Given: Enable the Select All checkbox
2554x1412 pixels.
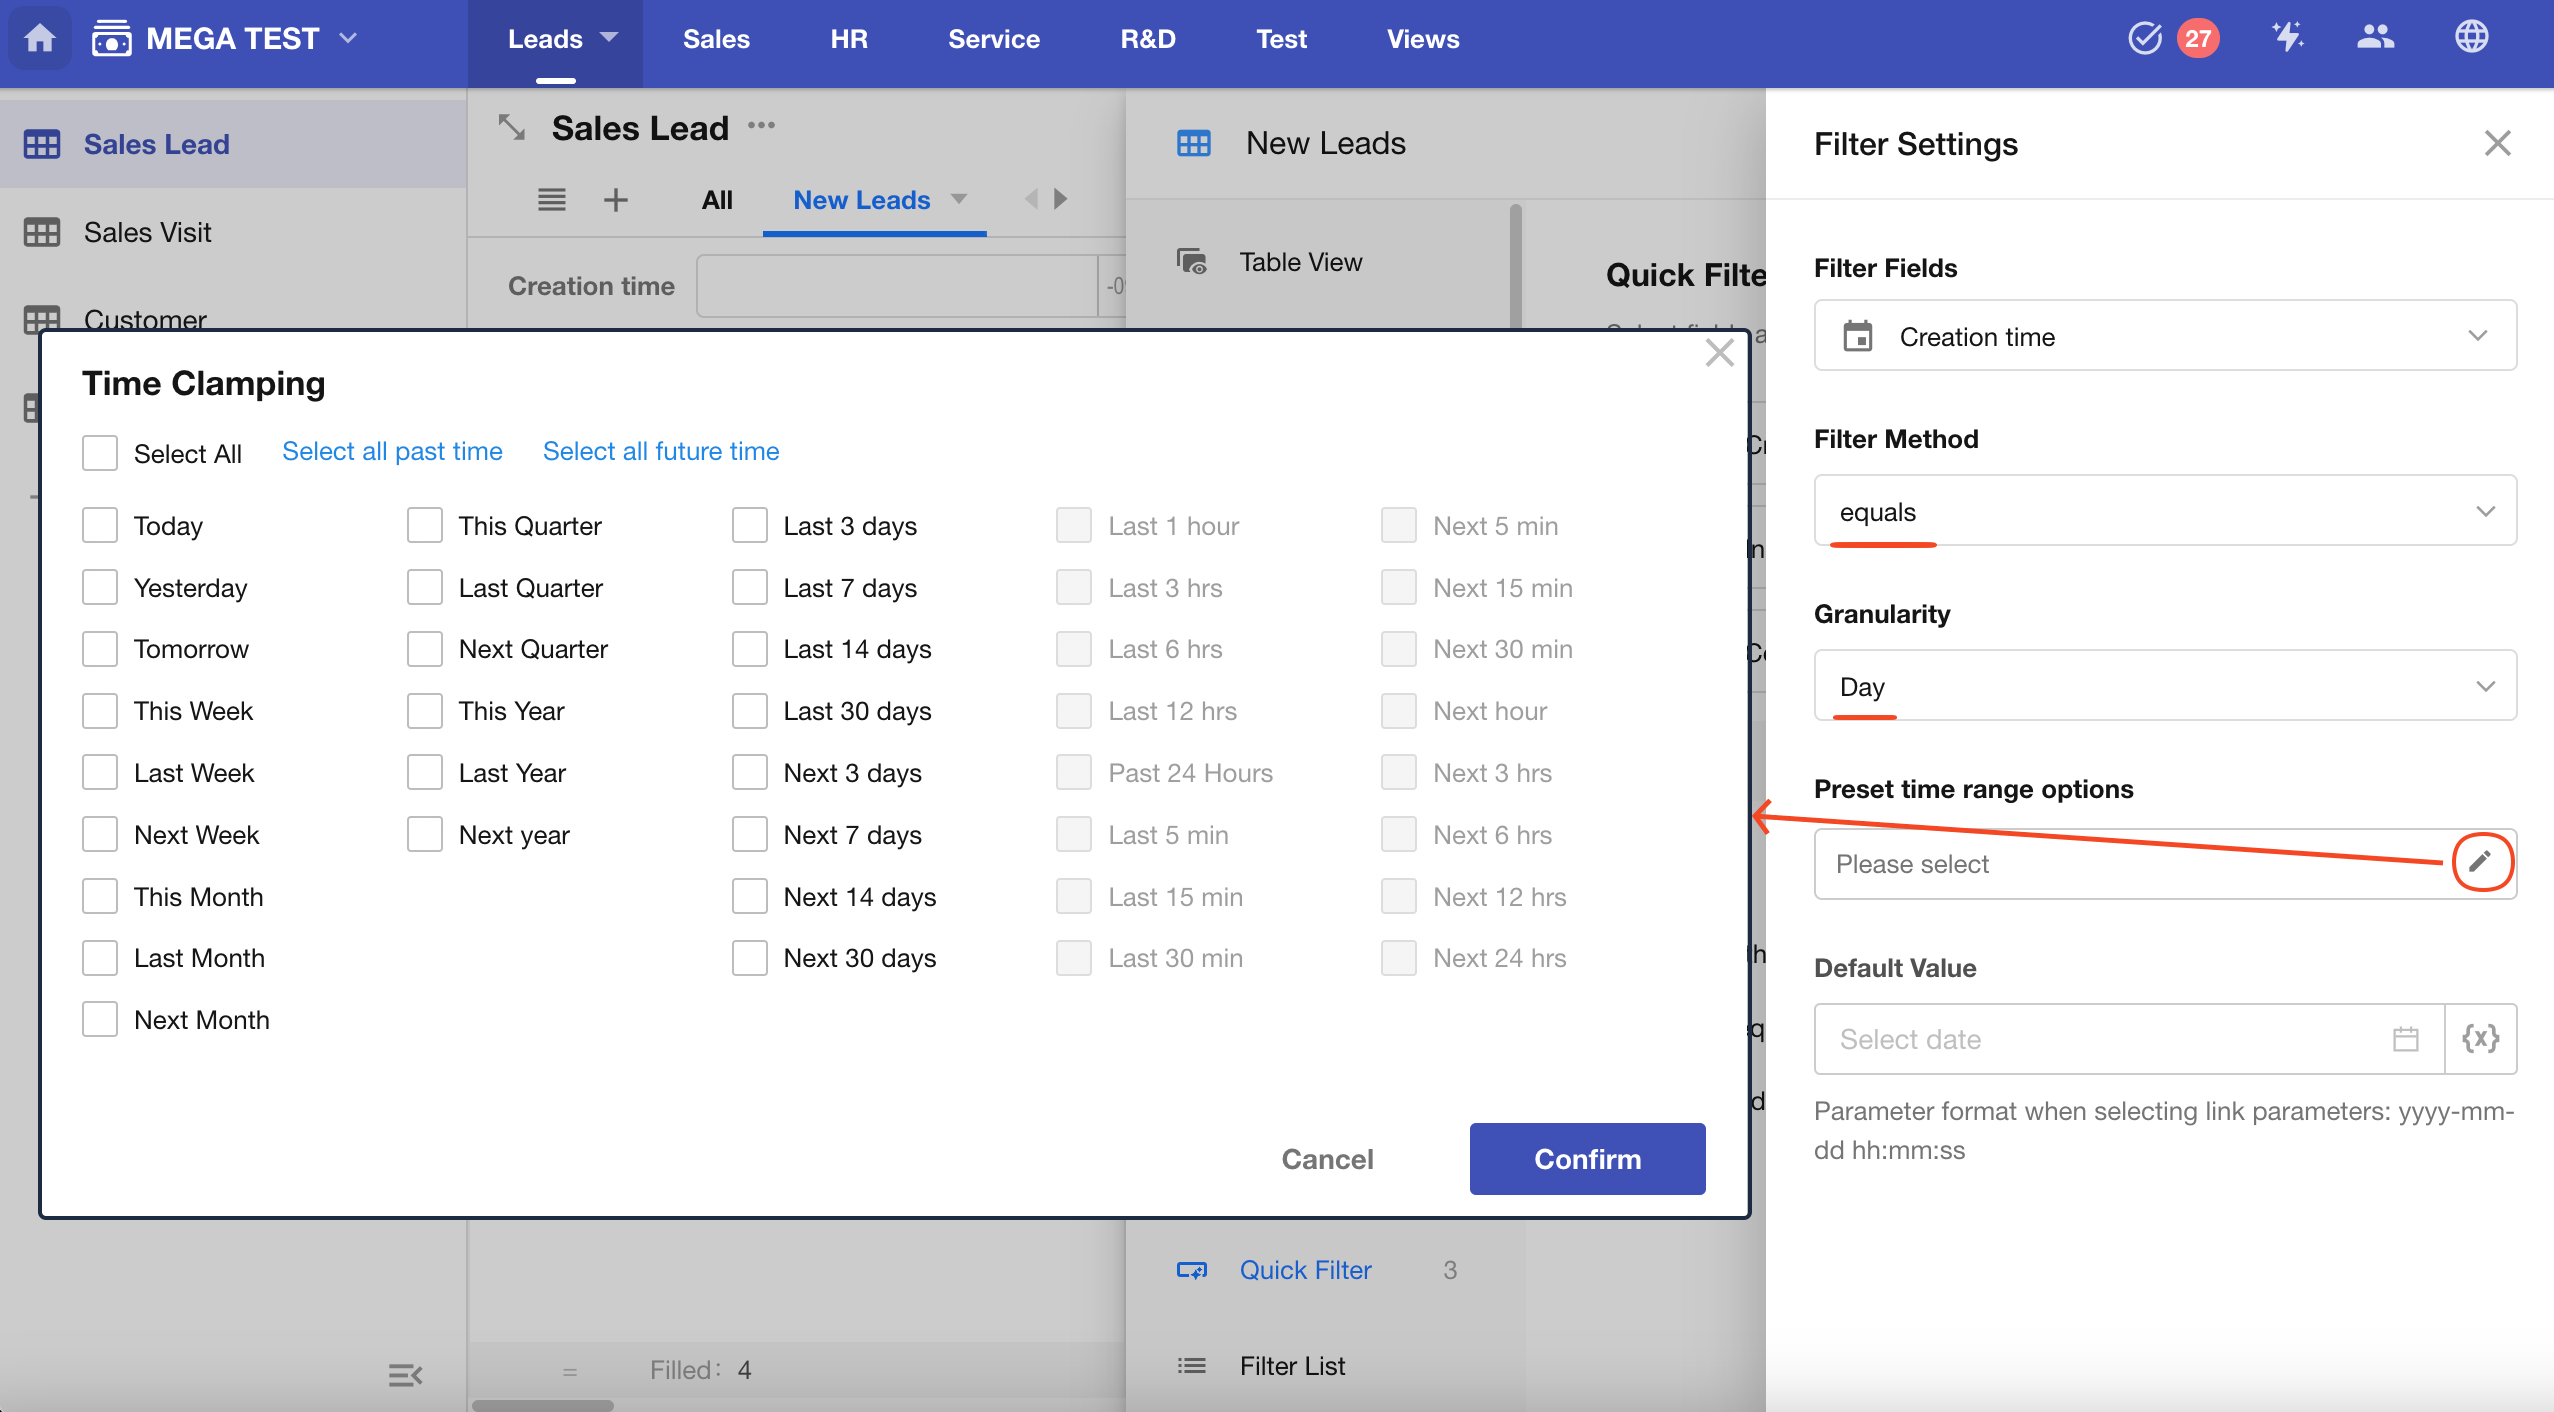Looking at the screenshot, I should (x=100, y=453).
